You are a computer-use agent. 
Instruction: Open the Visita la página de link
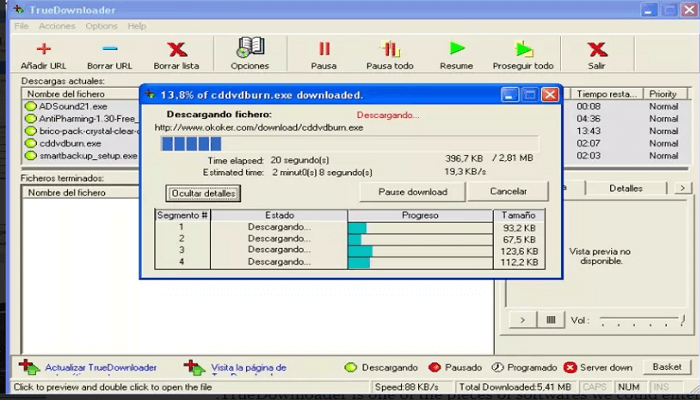[x=249, y=368]
